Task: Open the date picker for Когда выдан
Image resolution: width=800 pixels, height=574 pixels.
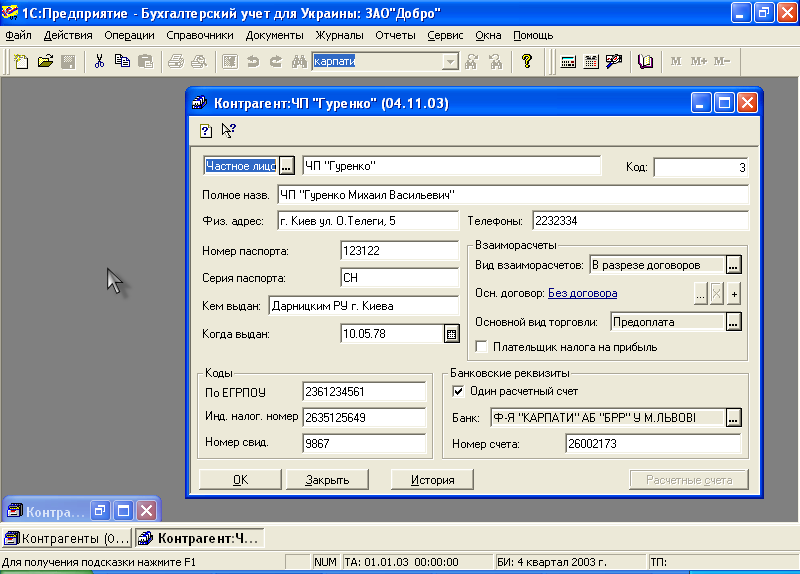Action: point(452,334)
